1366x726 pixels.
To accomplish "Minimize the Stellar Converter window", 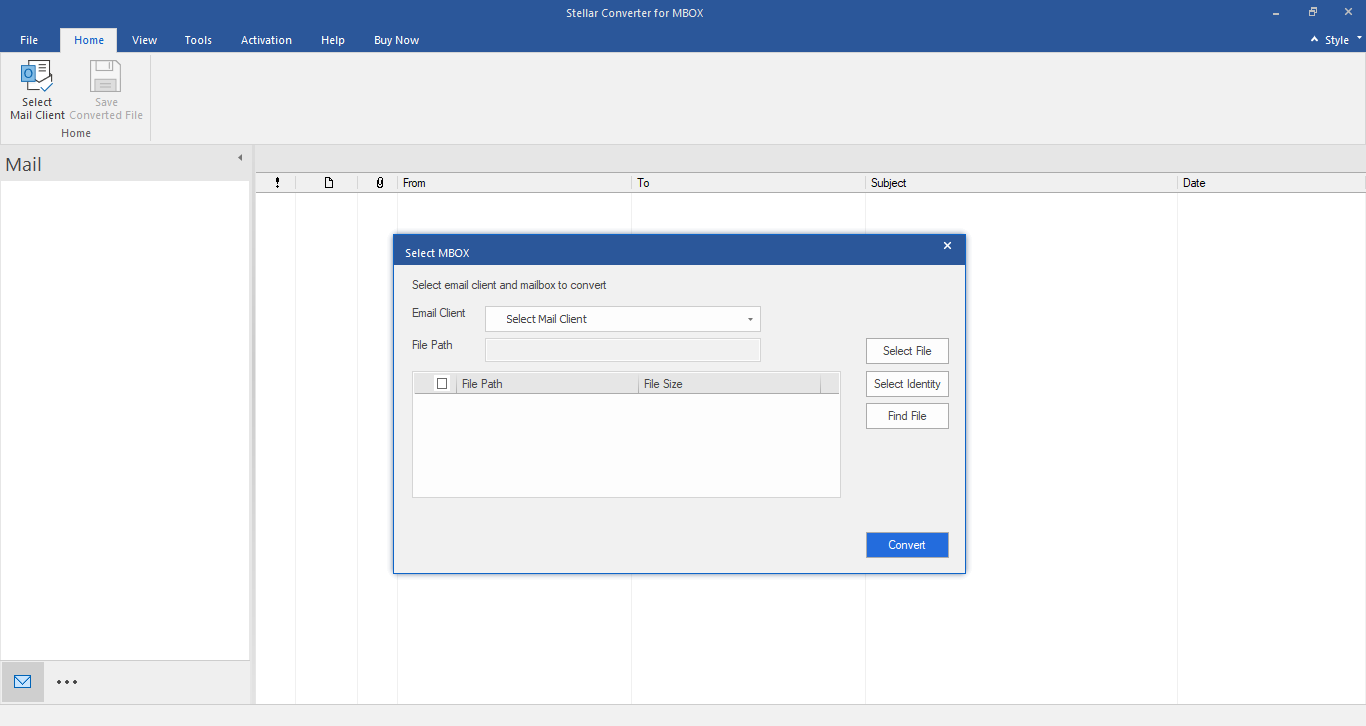I will point(1276,12).
